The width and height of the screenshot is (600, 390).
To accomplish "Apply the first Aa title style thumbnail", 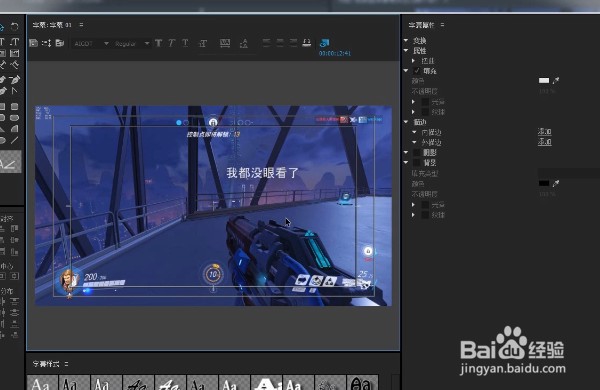I will [42, 382].
